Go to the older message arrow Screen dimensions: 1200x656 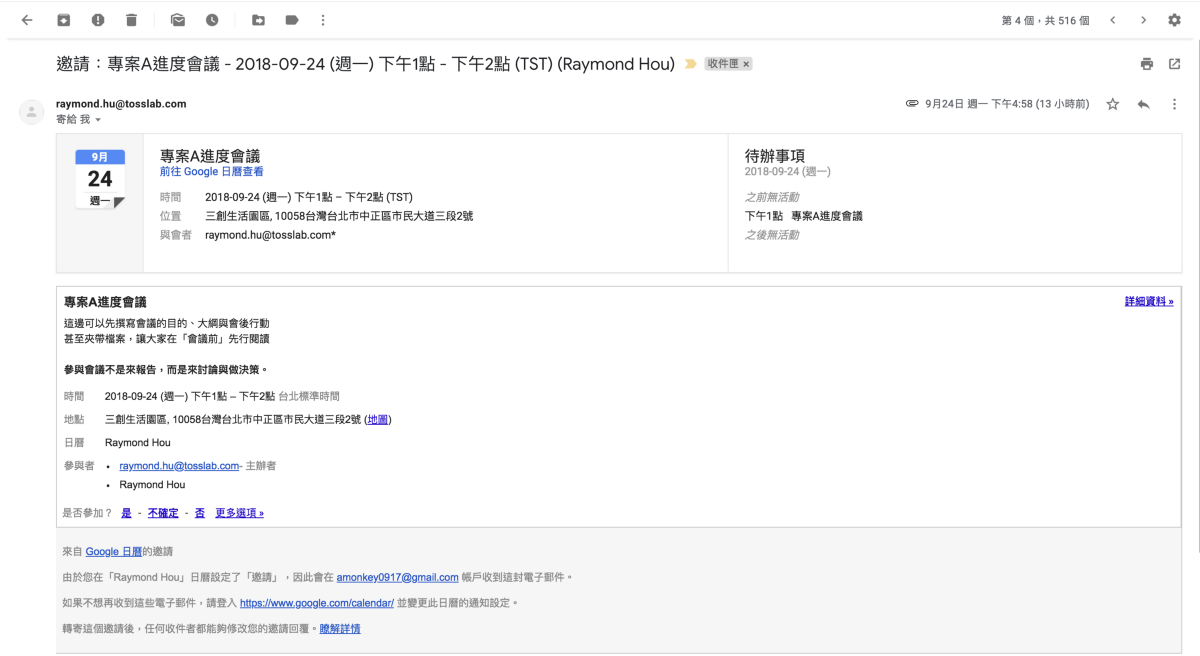pos(1144,20)
